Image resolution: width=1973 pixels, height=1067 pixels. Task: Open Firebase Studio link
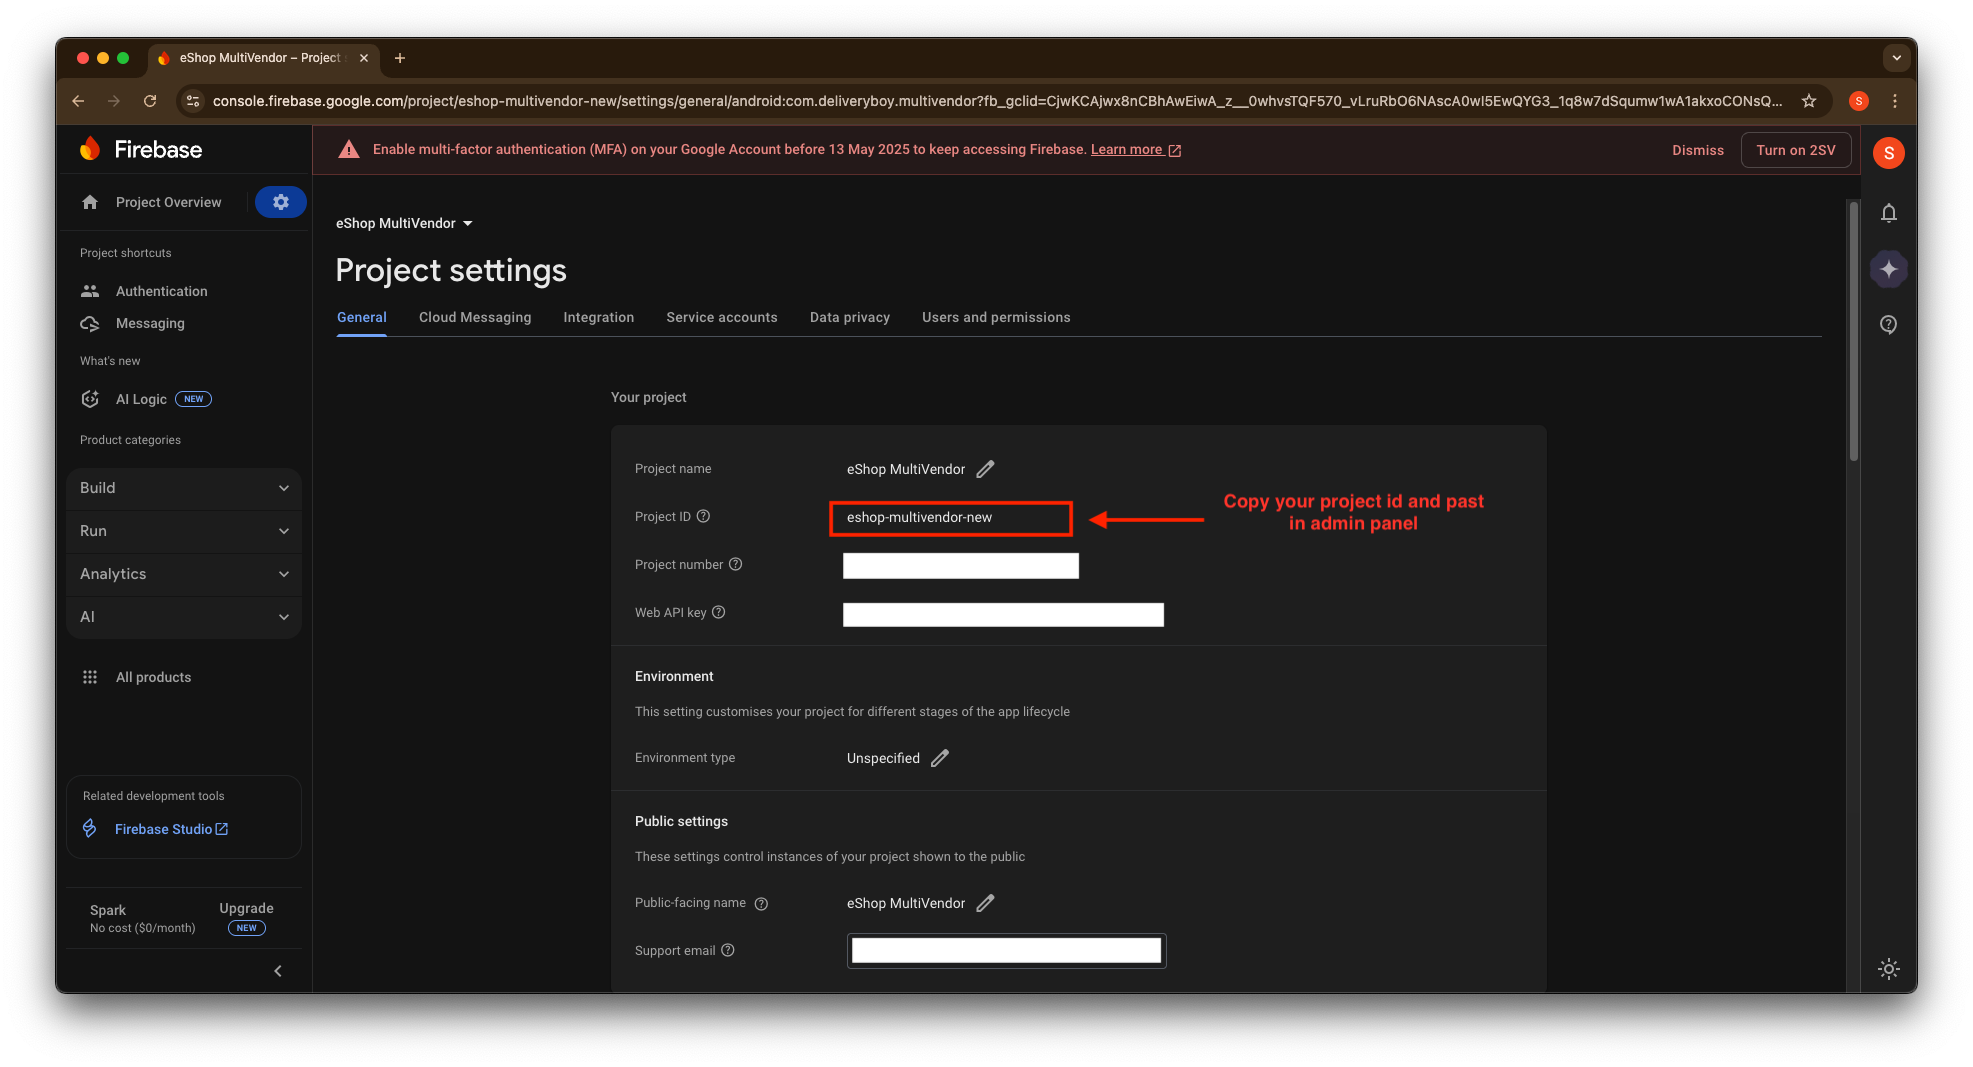[x=171, y=829]
